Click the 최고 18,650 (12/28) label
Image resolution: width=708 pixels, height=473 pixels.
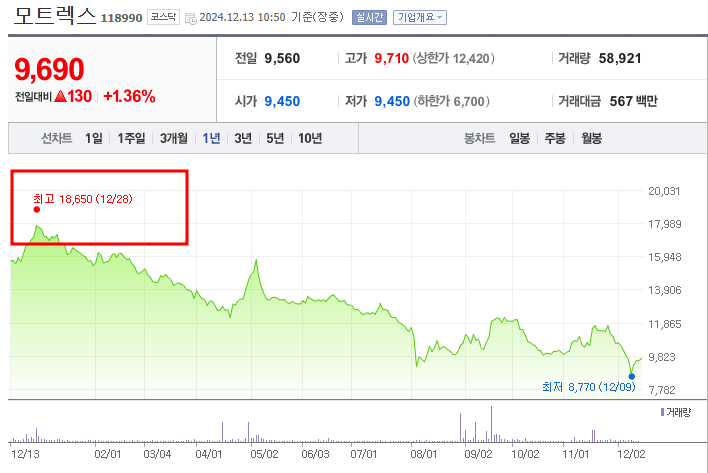click(x=83, y=199)
